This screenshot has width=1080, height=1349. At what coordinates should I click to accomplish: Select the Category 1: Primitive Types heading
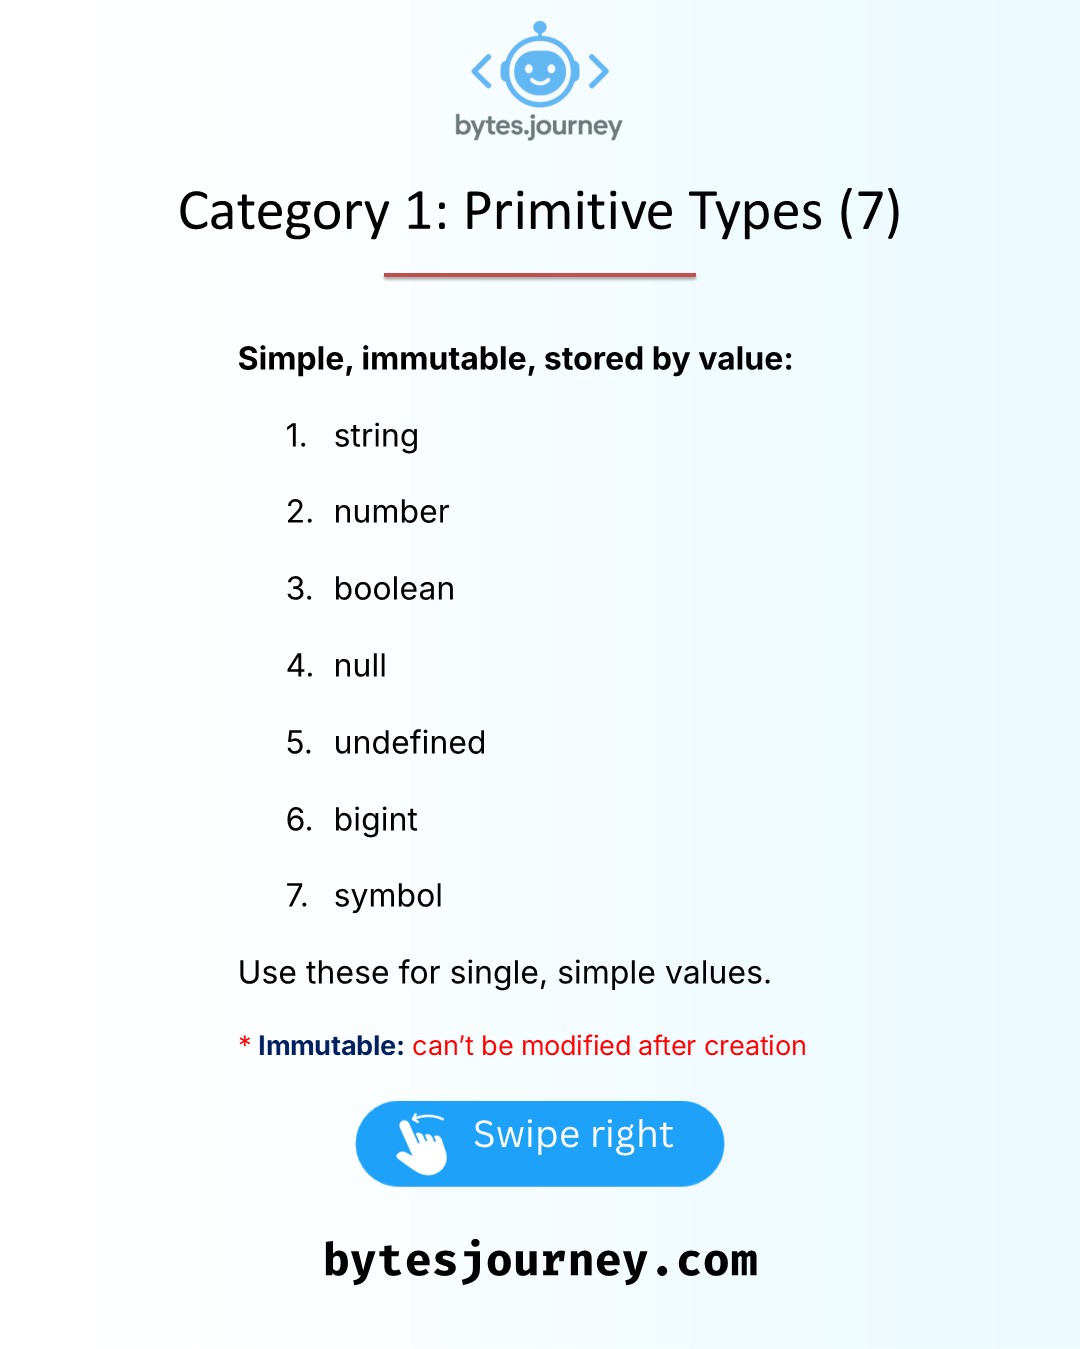pos(539,212)
